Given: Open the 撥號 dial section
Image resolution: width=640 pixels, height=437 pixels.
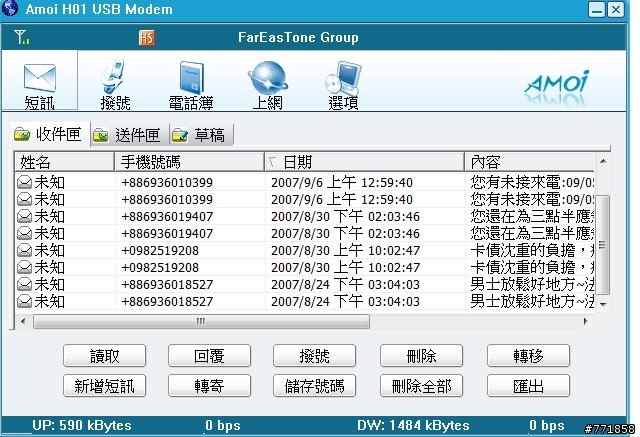Looking at the screenshot, I should (115, 86).
